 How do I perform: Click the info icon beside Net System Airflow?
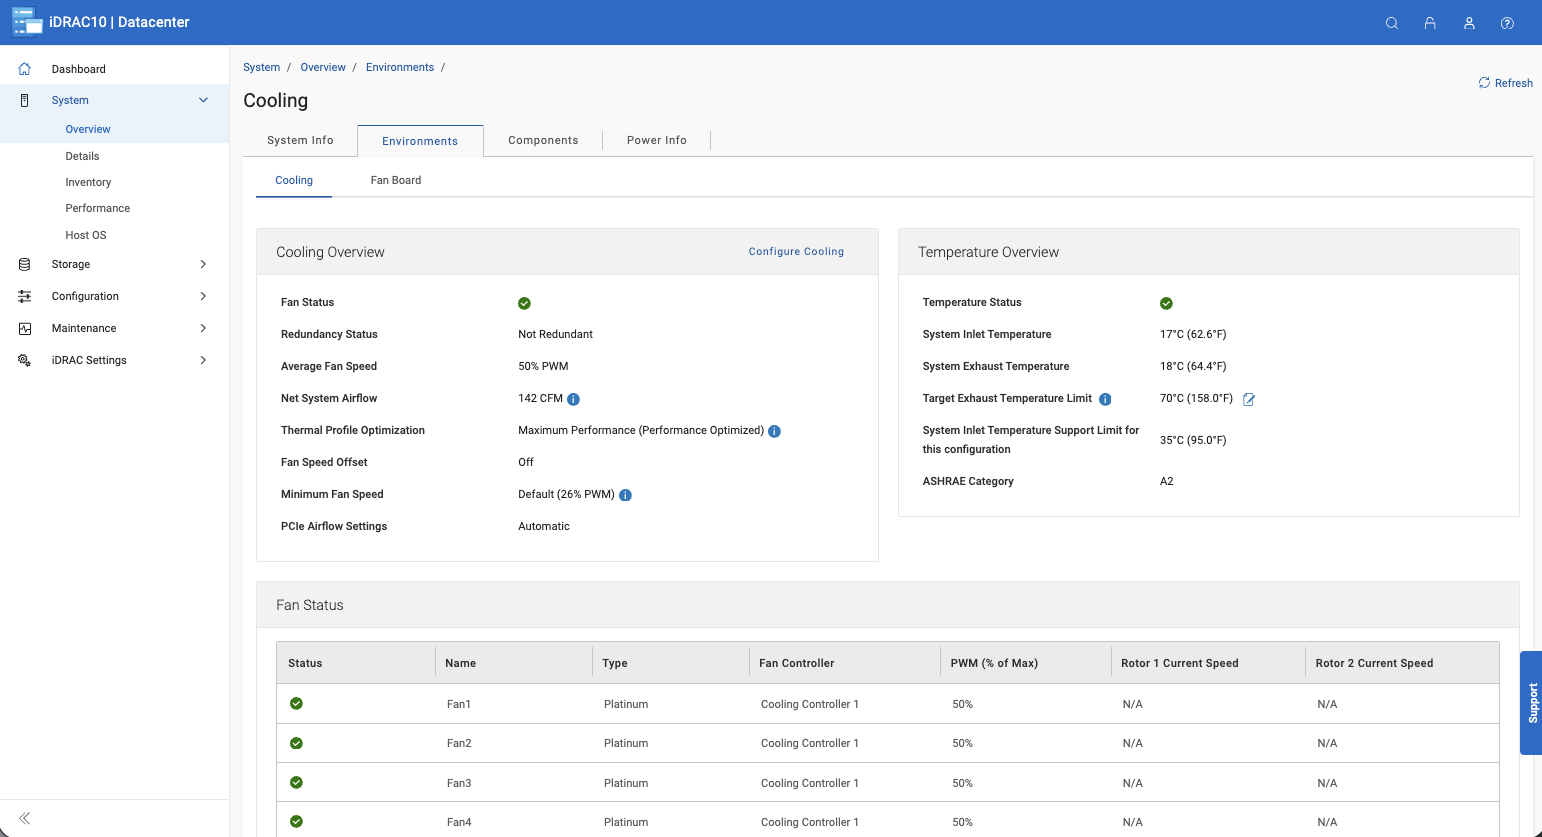pyautogui.click(x=574, y=399)
